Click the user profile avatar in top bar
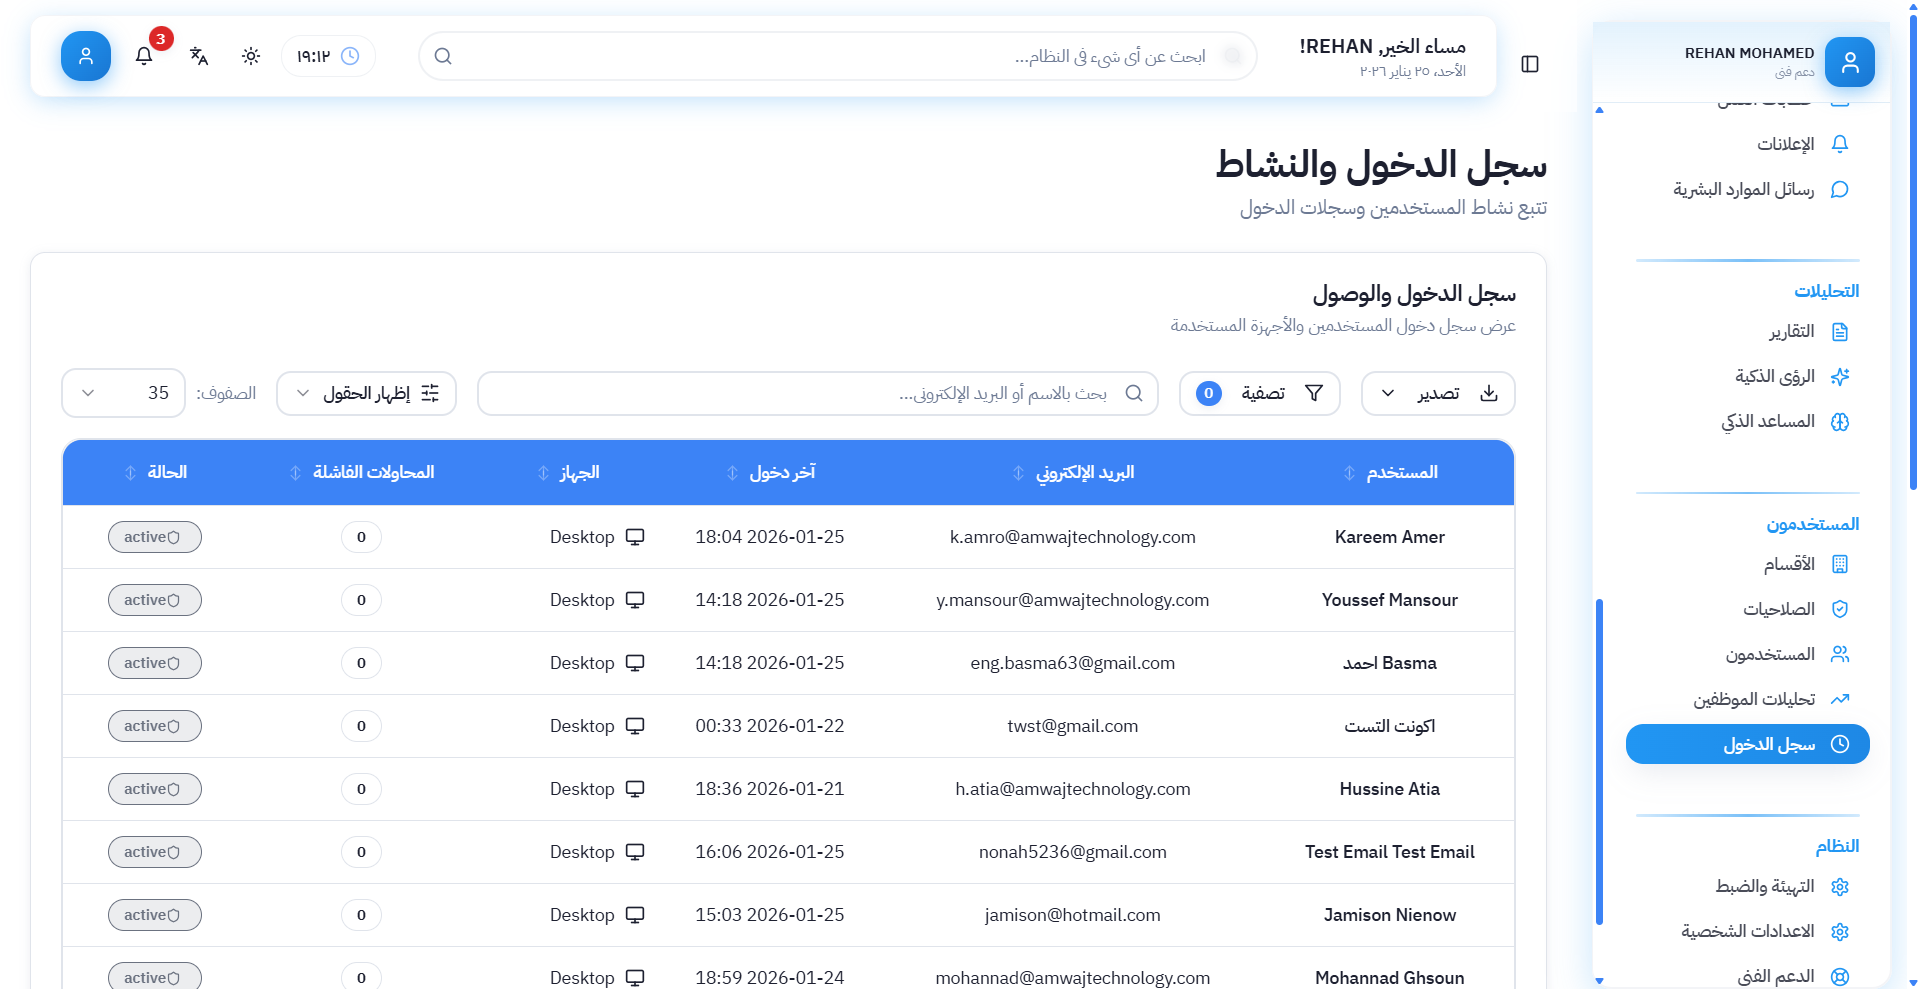The width and height of the screenshot is (1920, 989). click(86, 56)
